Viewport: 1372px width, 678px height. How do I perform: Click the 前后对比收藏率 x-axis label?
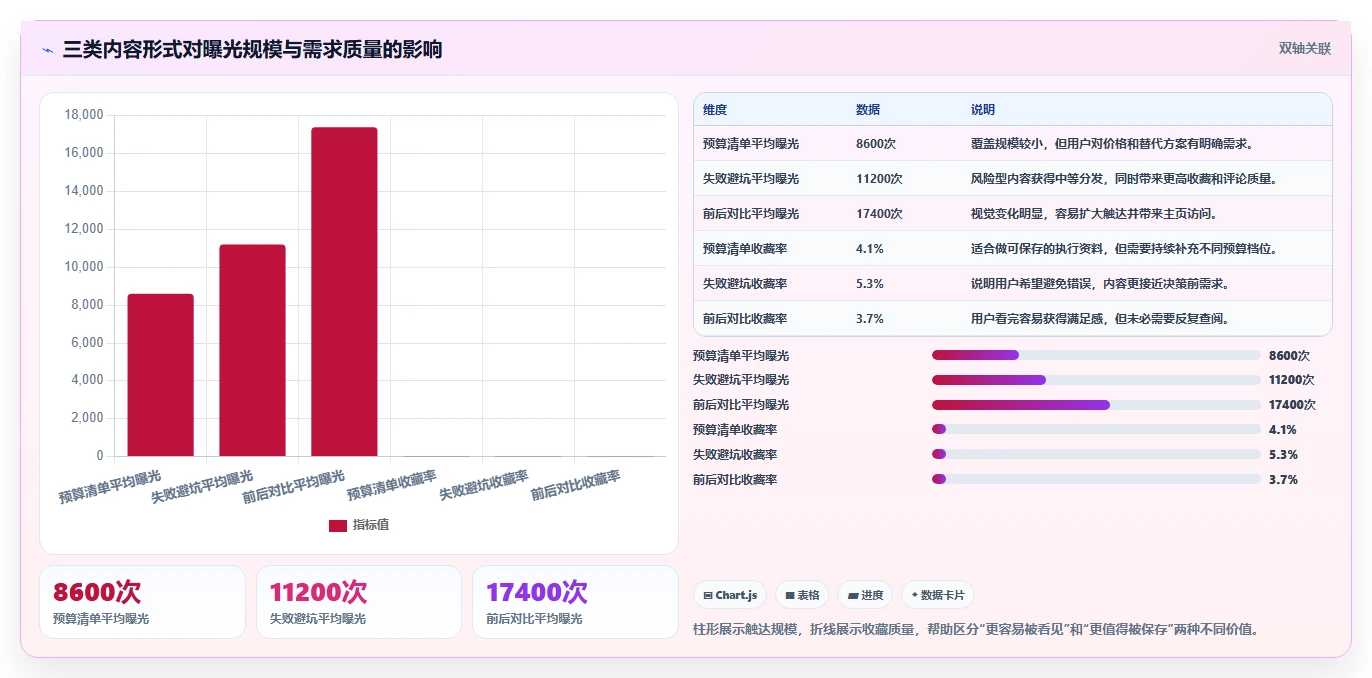coord(576,485)
